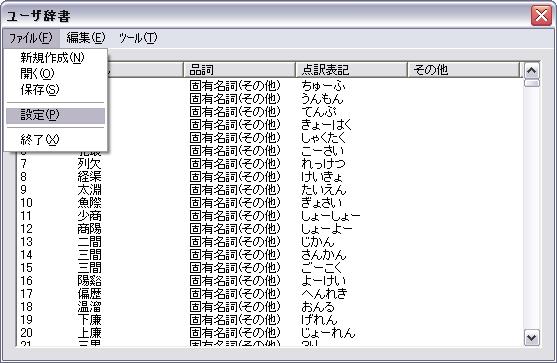Click the reading てんぷ
Screen dimensions: 557x363
click(319, 112)
